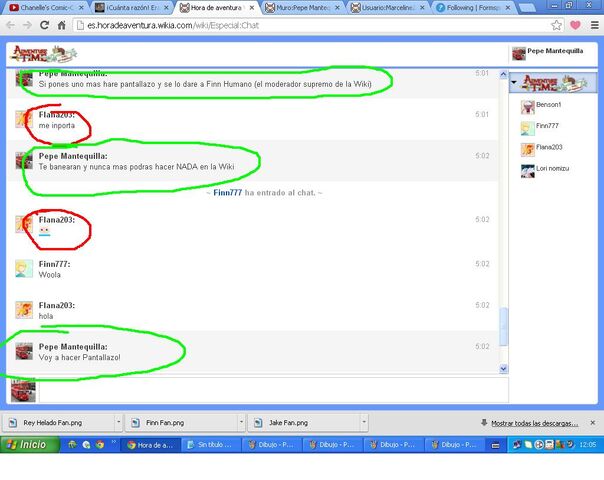The image size is (604, 480).
Task: Open Flana203 avatar in user list
Action: (528, 150)
